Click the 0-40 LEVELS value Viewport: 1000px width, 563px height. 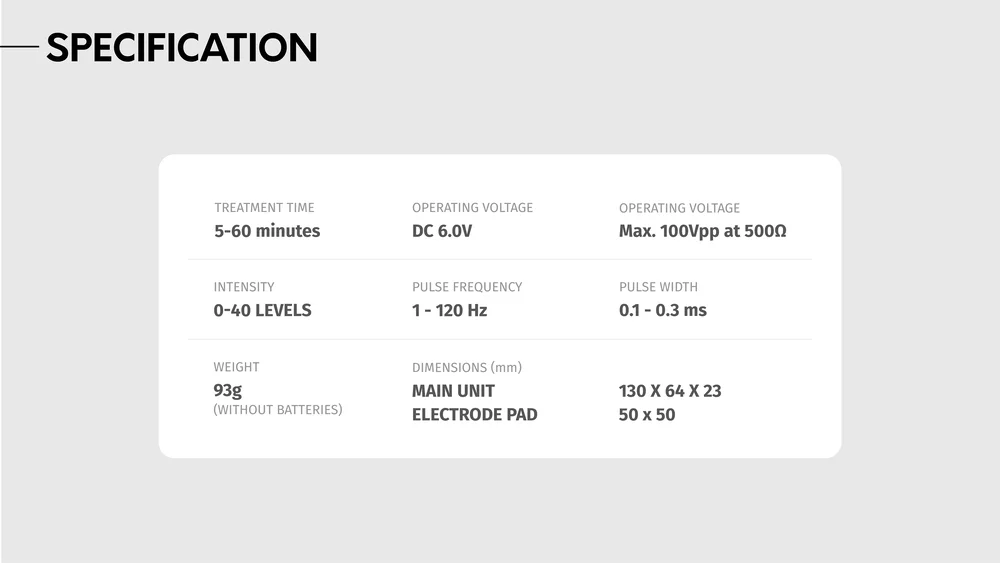262,311
